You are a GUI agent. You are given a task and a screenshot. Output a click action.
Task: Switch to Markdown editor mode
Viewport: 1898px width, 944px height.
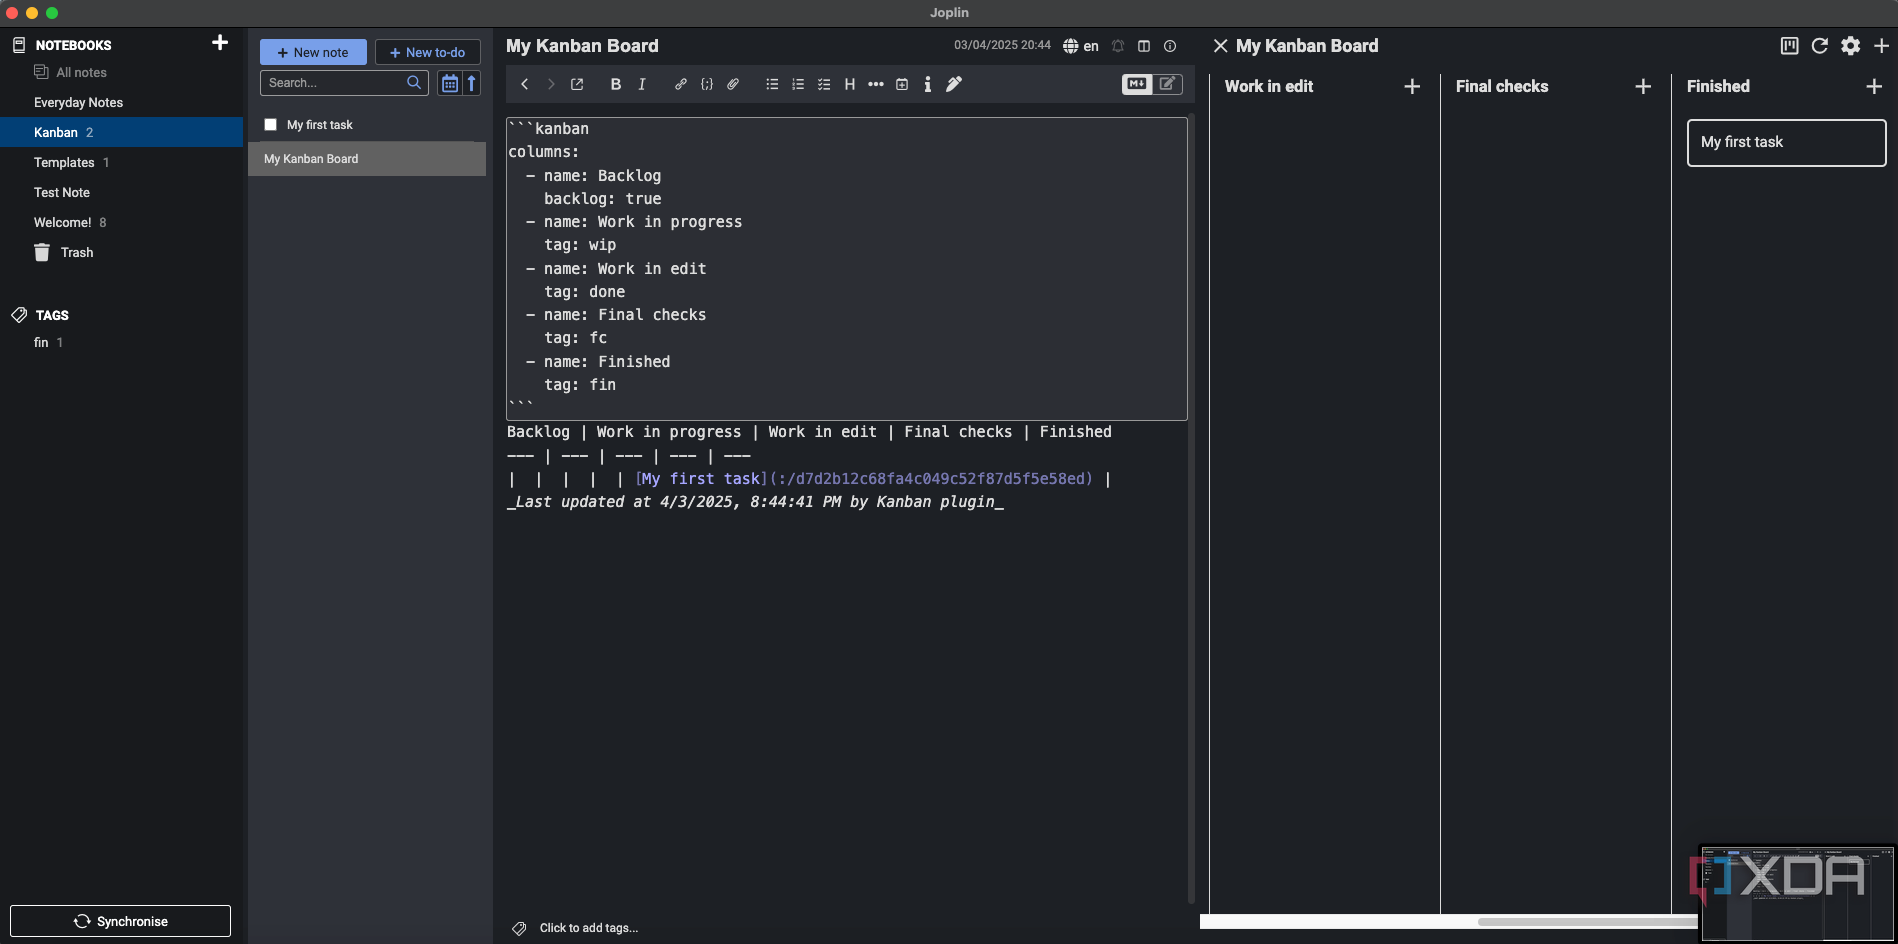(1137, 84)
